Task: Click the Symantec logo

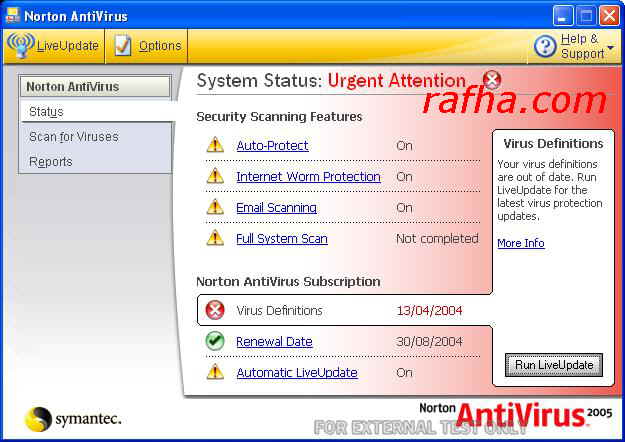Action: pos(73,419)
